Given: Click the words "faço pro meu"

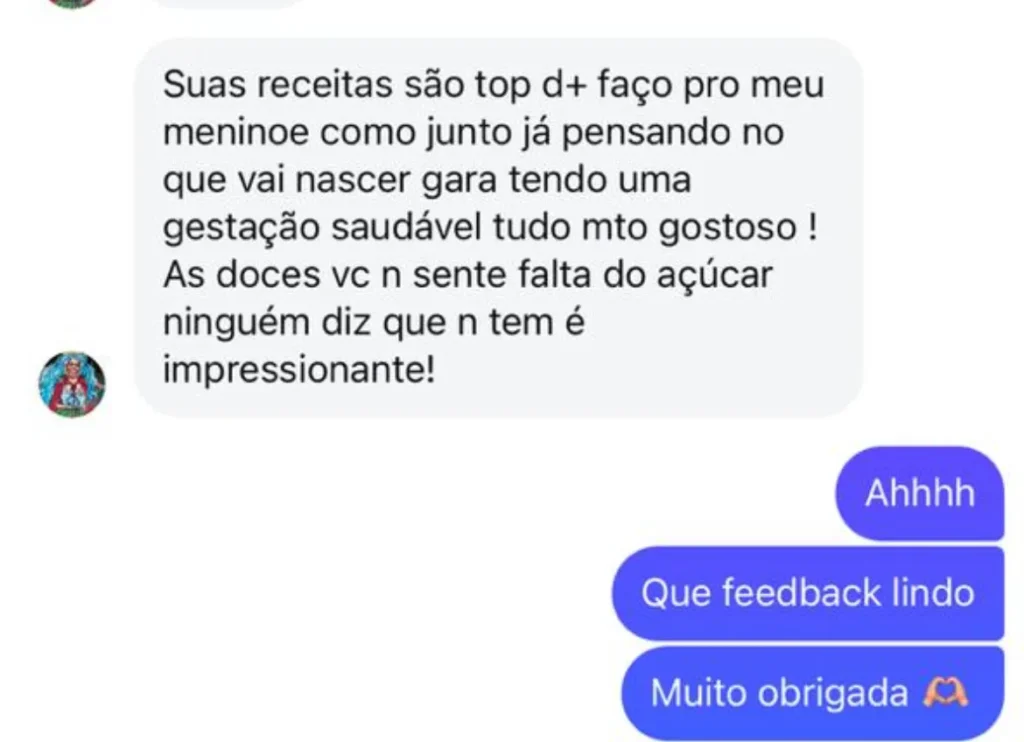Looking at the screenshot, I should (x=711, y=85).
